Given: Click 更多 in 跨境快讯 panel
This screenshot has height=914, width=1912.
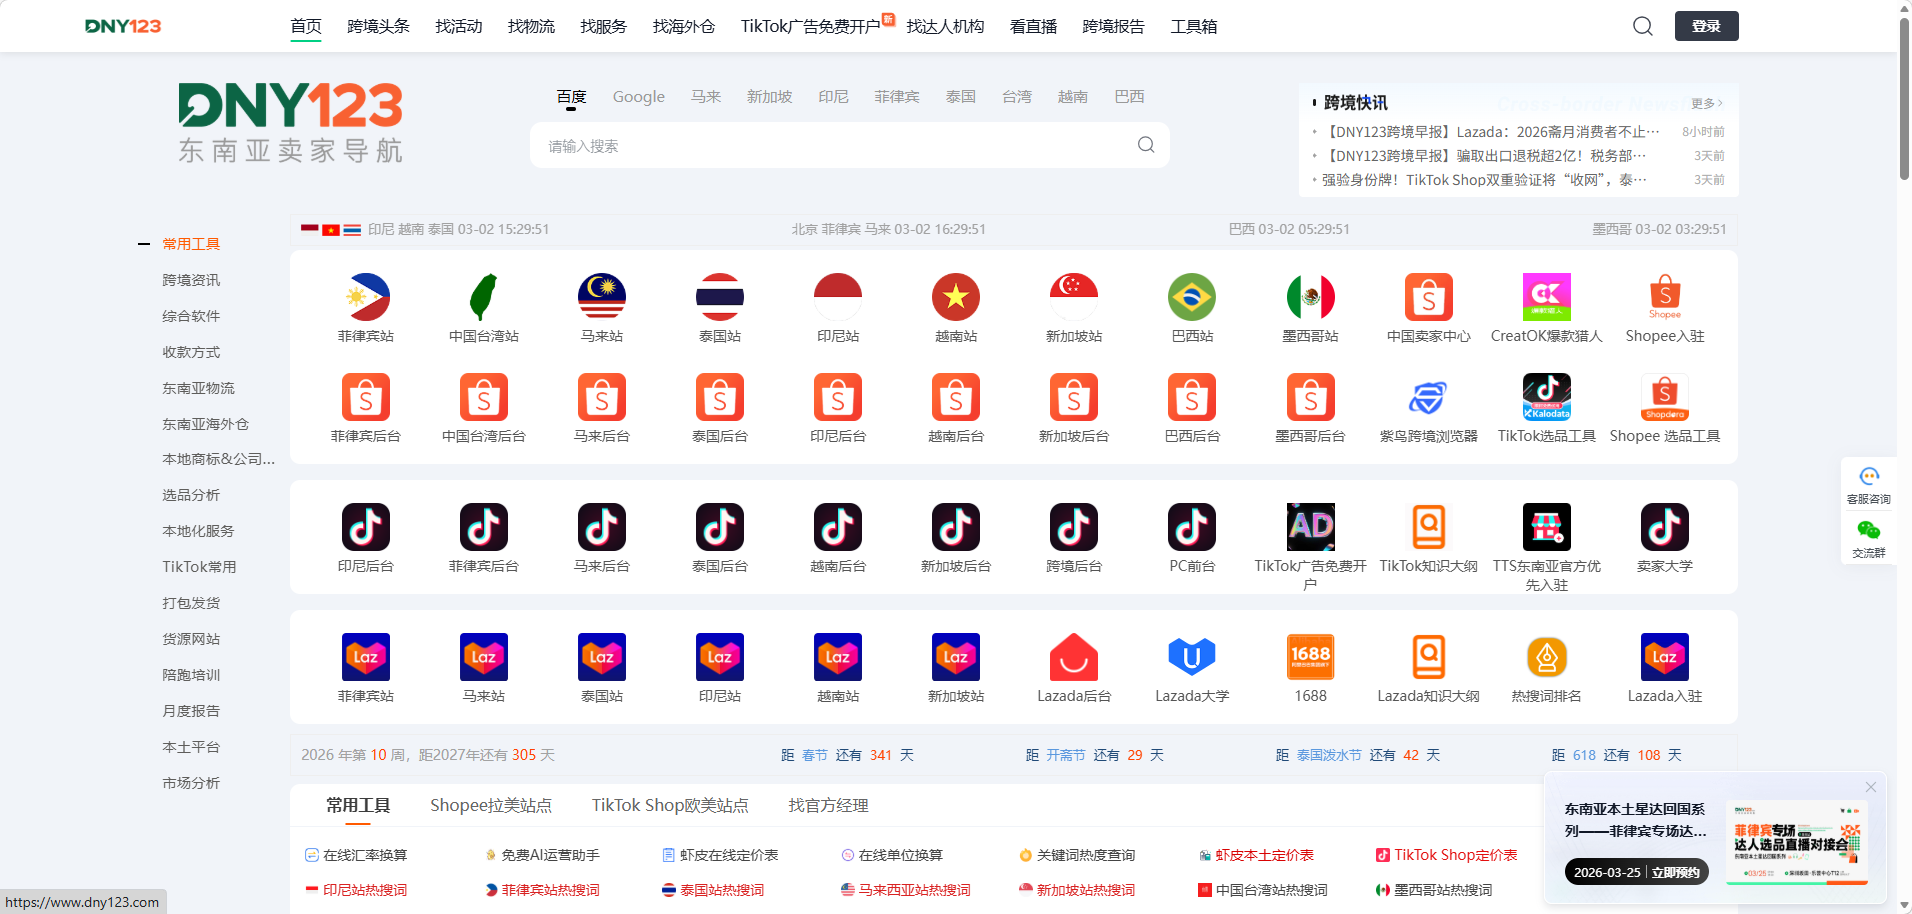Looking at the screenshot, I should [1706, 103].
